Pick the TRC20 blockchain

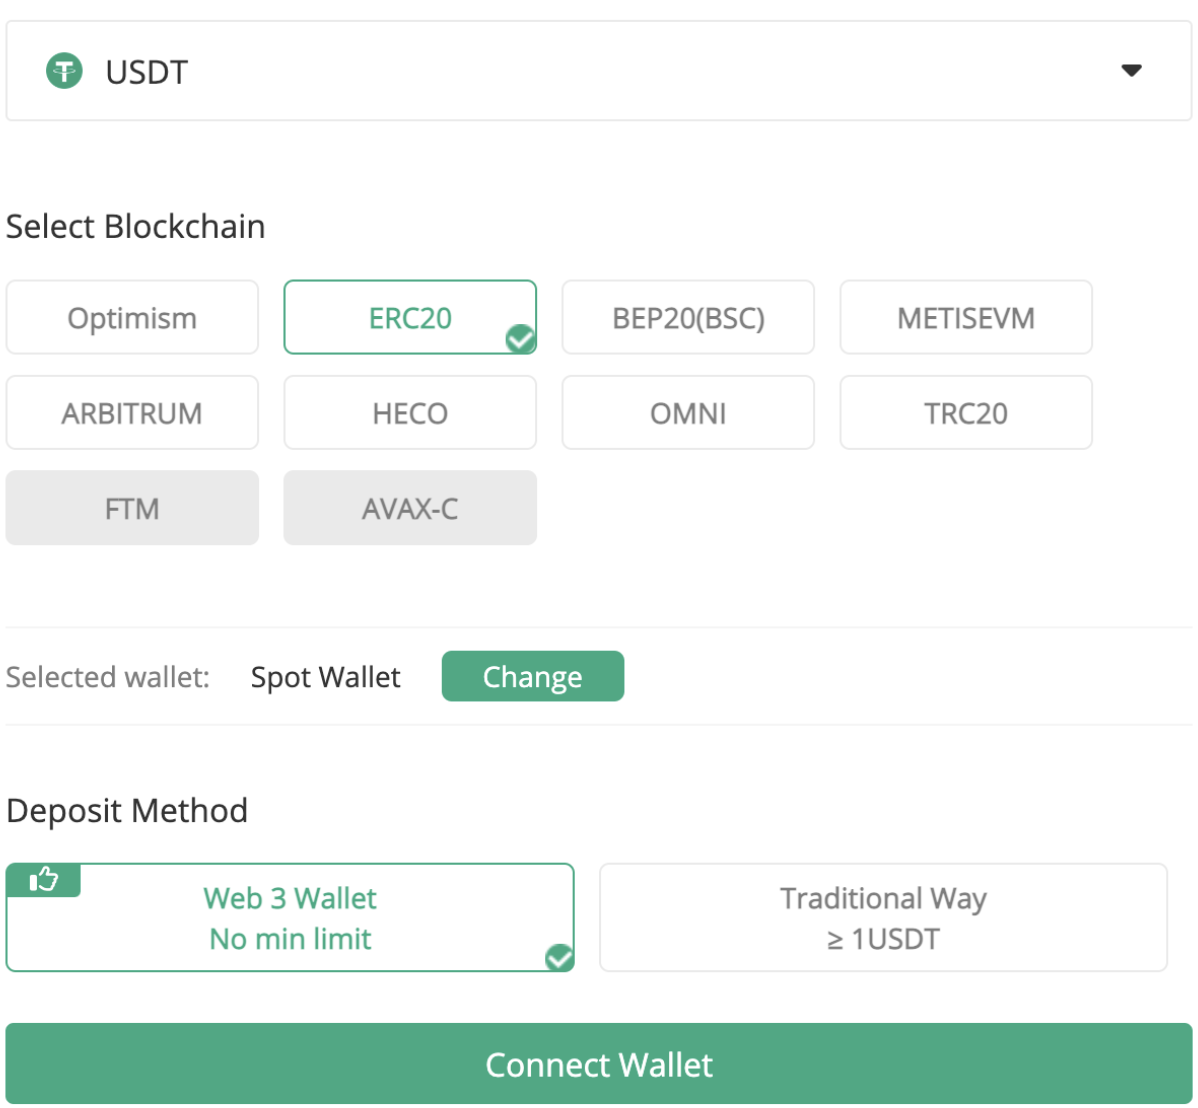point(966,413)
